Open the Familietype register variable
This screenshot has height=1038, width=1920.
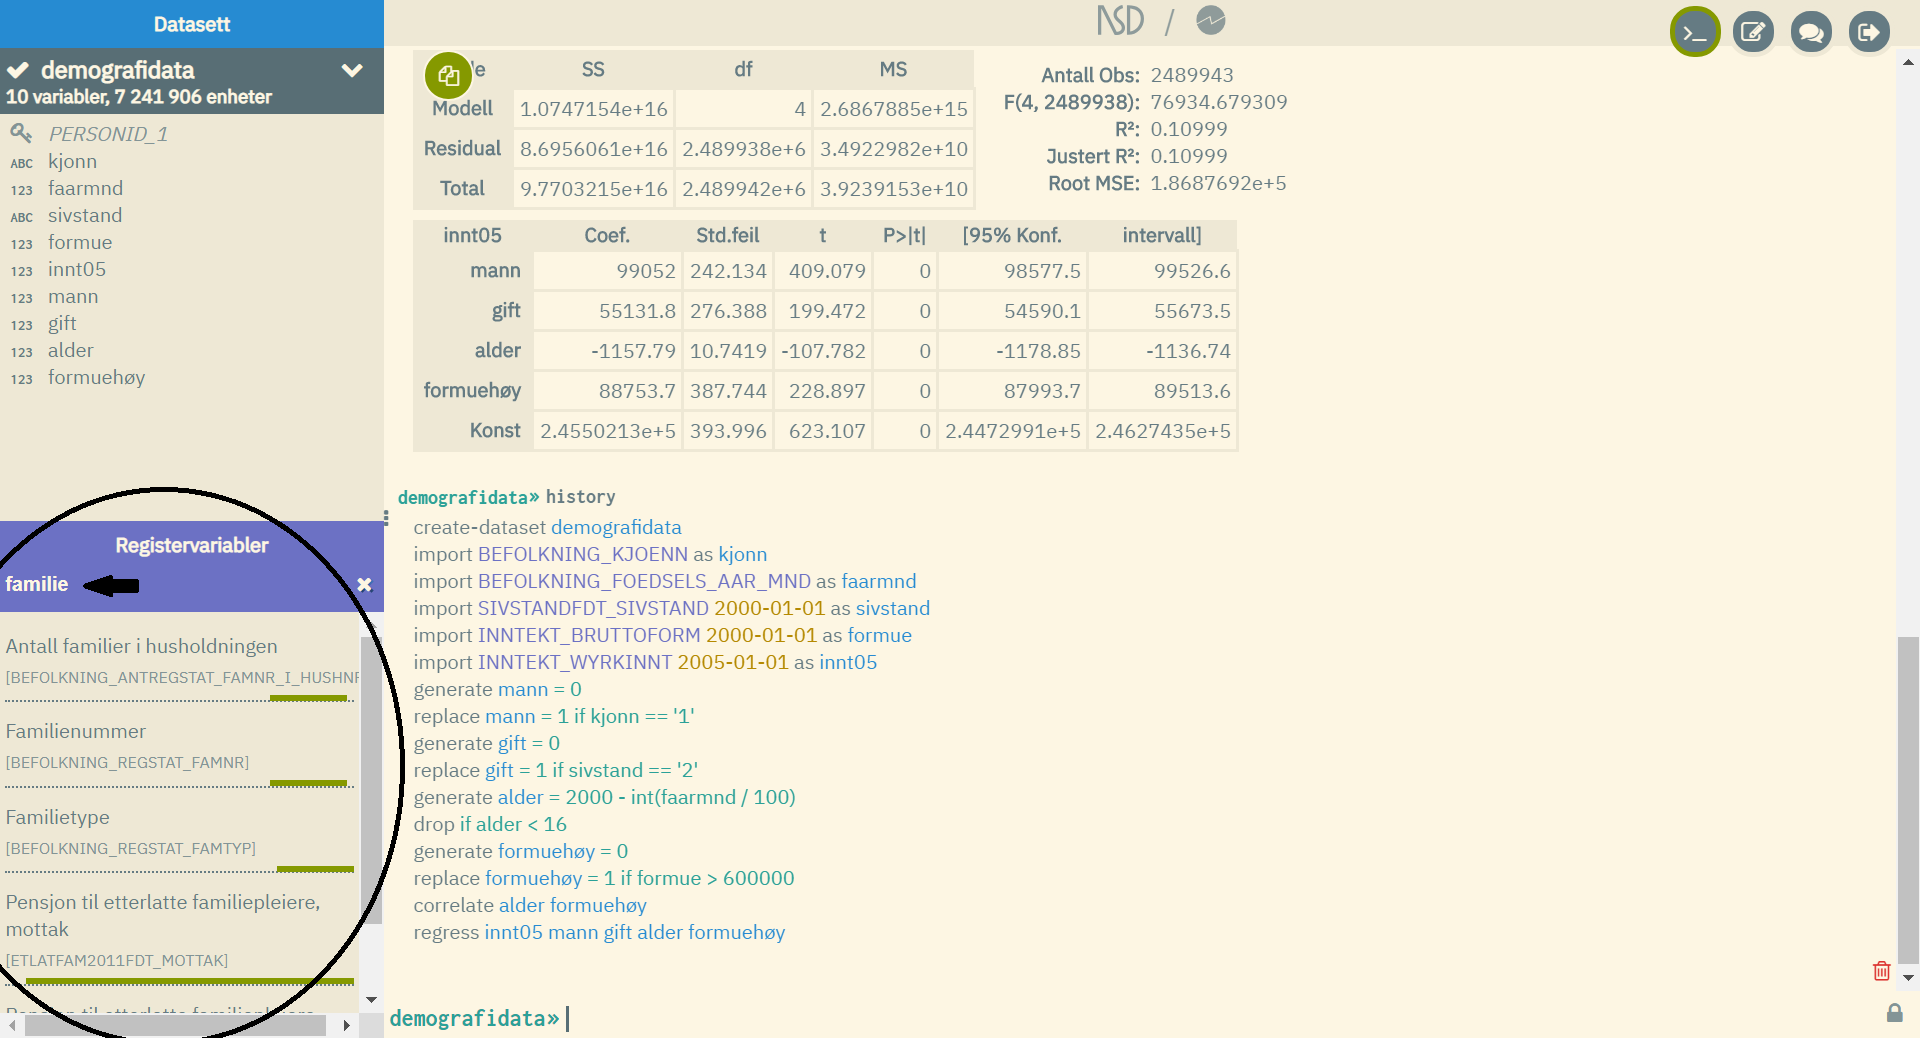pos(58,817)
